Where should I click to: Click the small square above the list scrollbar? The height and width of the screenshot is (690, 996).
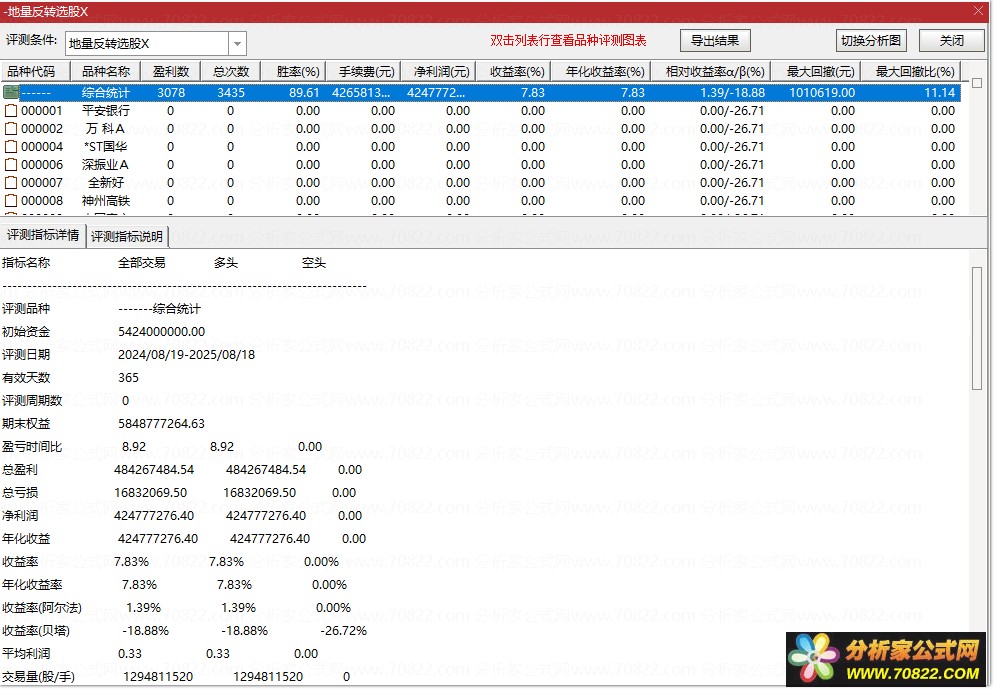click(977, 83)
